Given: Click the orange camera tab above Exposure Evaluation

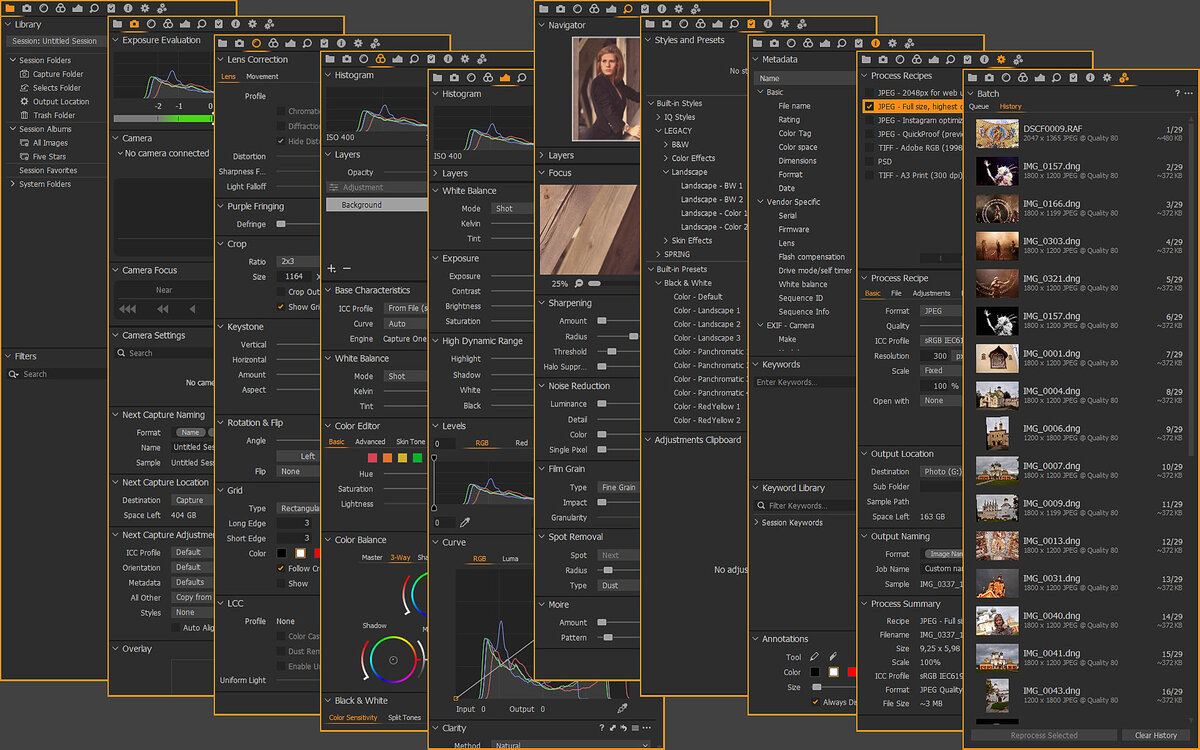Looking at the screenshot, I should tap(134, 24).
